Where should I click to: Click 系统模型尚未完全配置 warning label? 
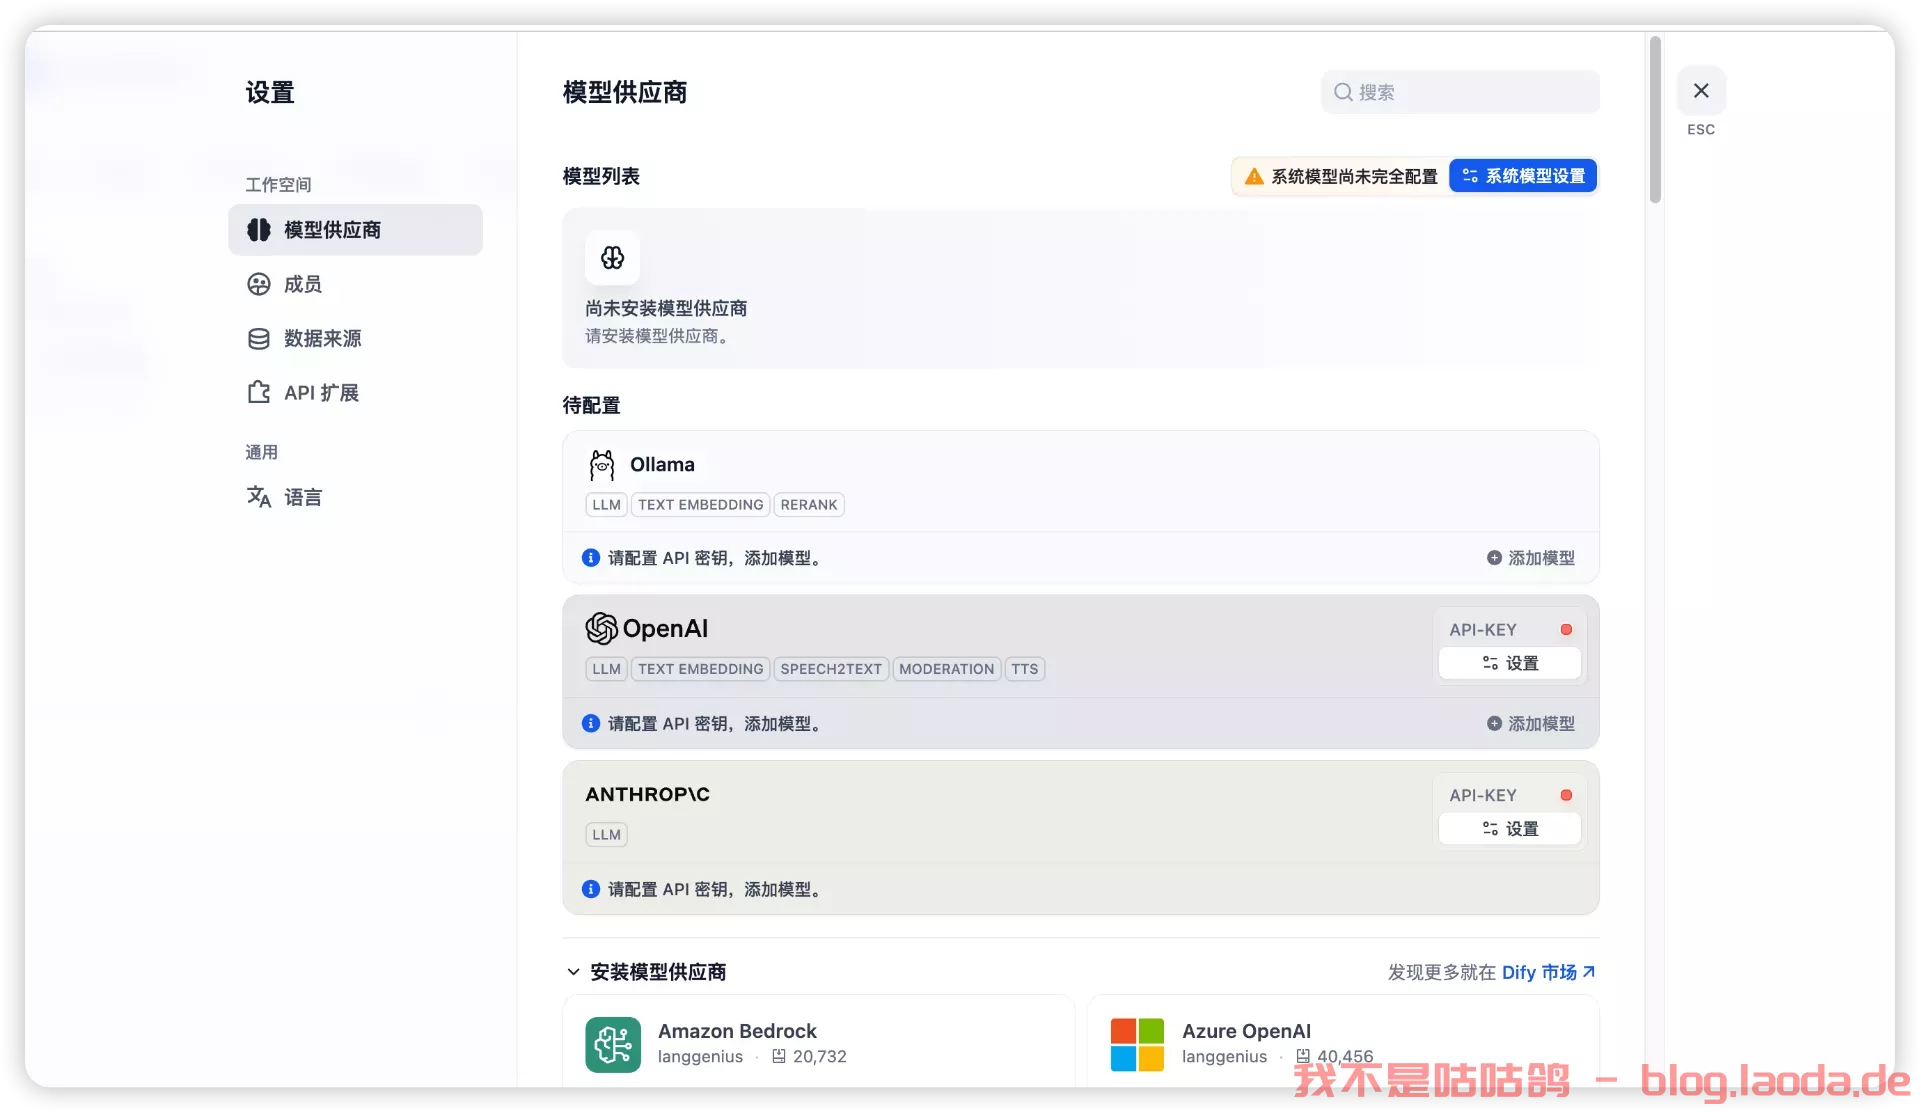point(1354,176)
